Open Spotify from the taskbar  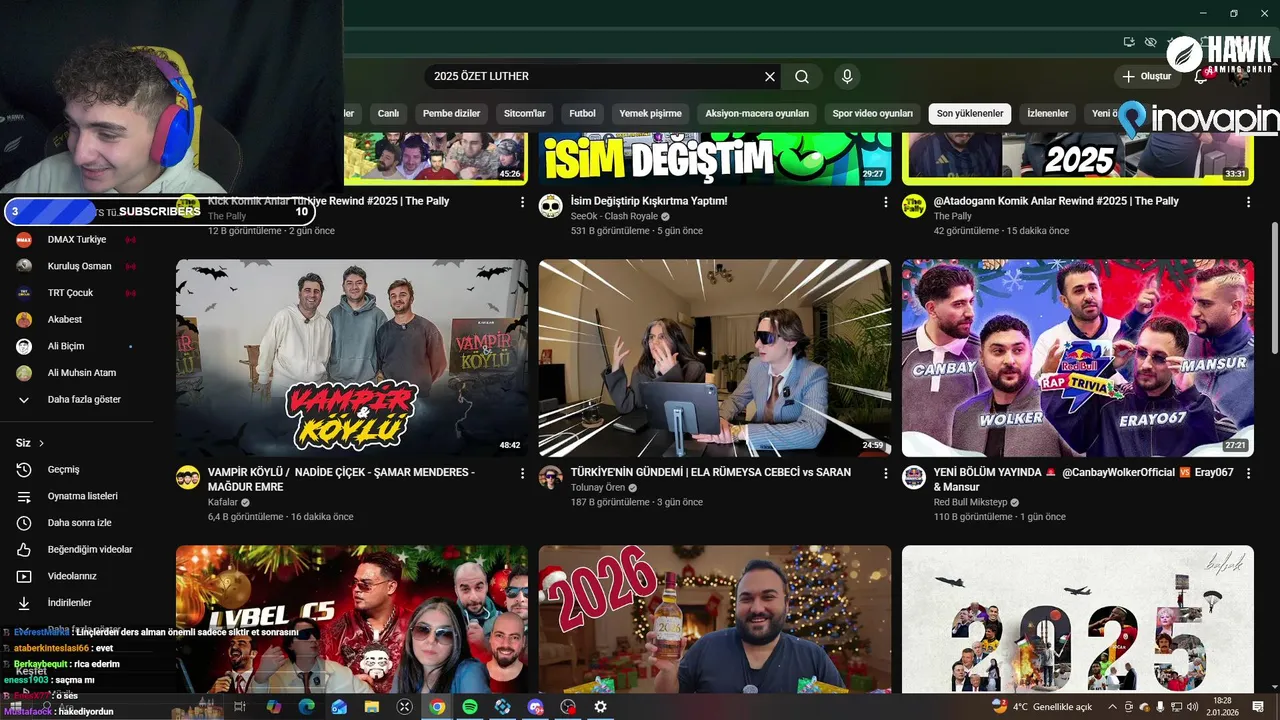[470, 707]
